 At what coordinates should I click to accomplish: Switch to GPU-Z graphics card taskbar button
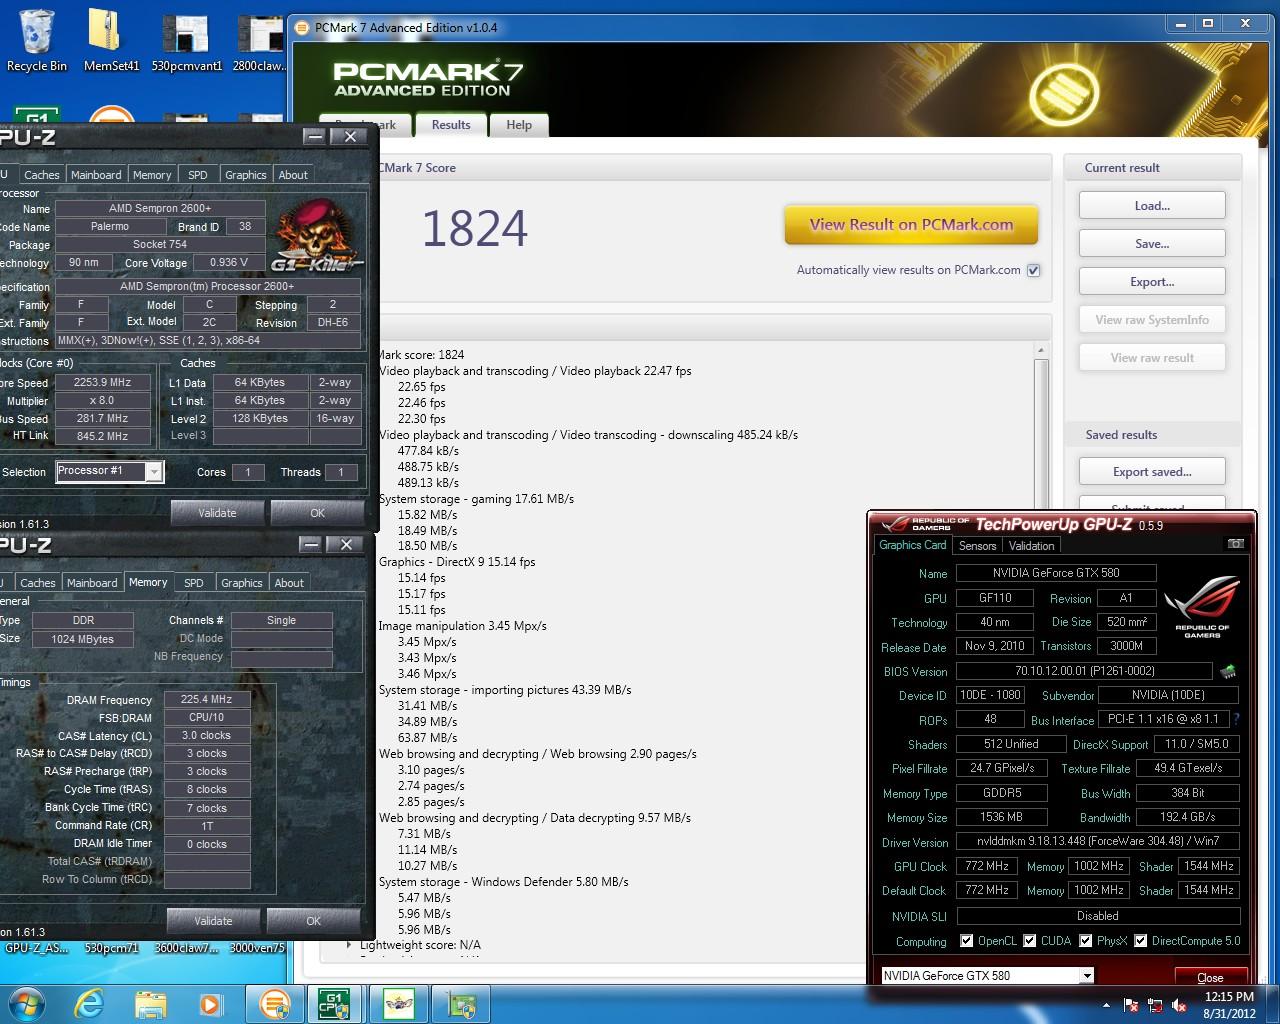pyautogui.click(x=461, y=1003)
